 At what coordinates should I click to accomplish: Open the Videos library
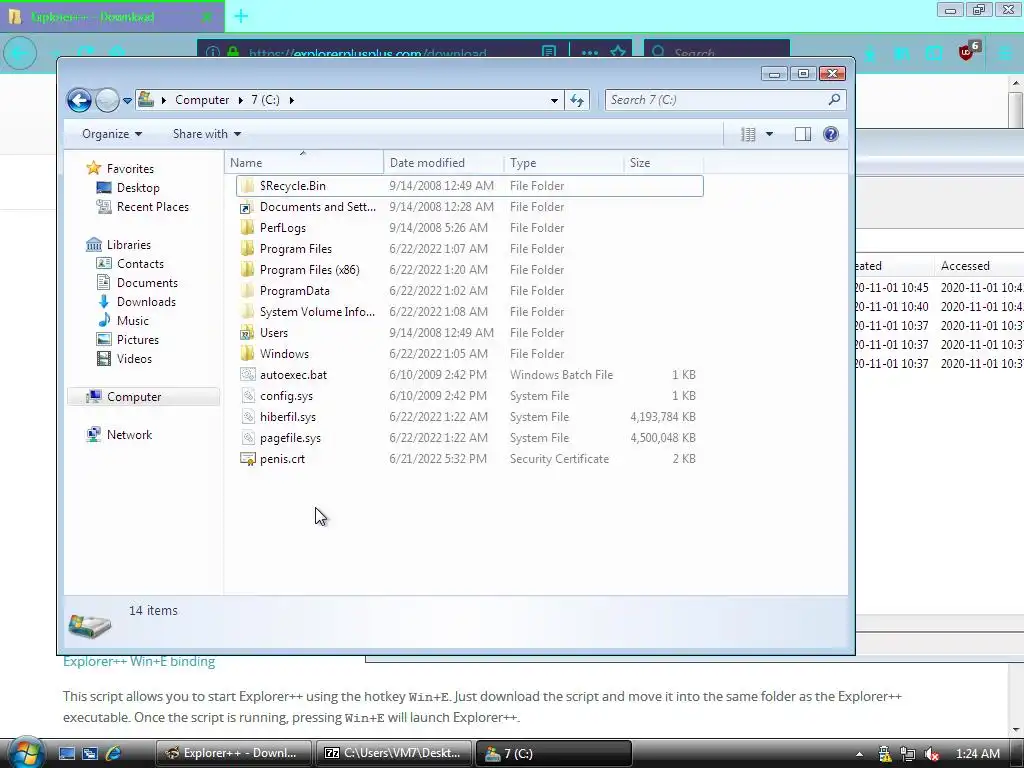[x=134, y=358]
